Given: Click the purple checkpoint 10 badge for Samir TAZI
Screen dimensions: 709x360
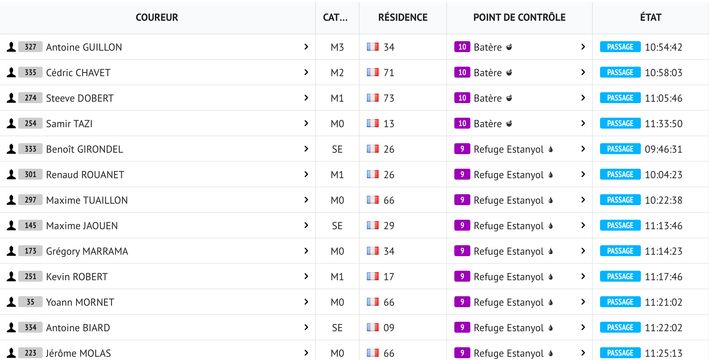Looking at the screenshot, I should [x=462, y=123].
